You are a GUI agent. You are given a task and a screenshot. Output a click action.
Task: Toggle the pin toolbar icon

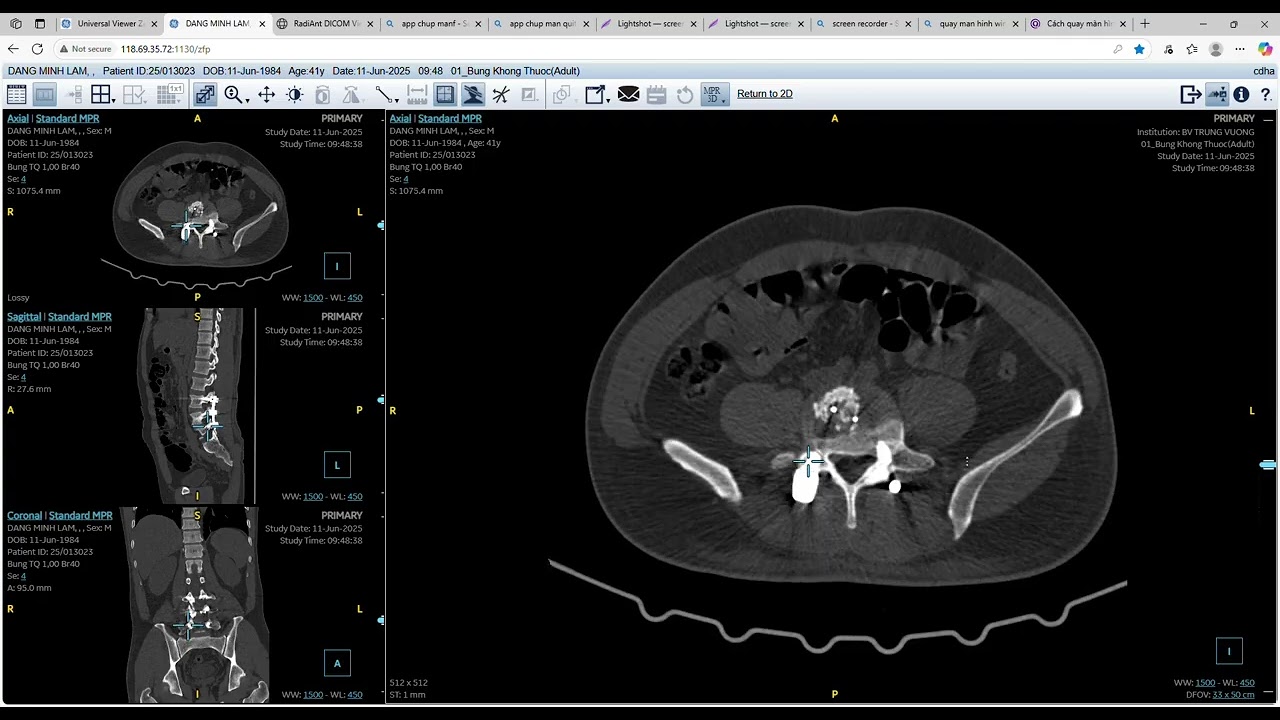pos(1217,94)
